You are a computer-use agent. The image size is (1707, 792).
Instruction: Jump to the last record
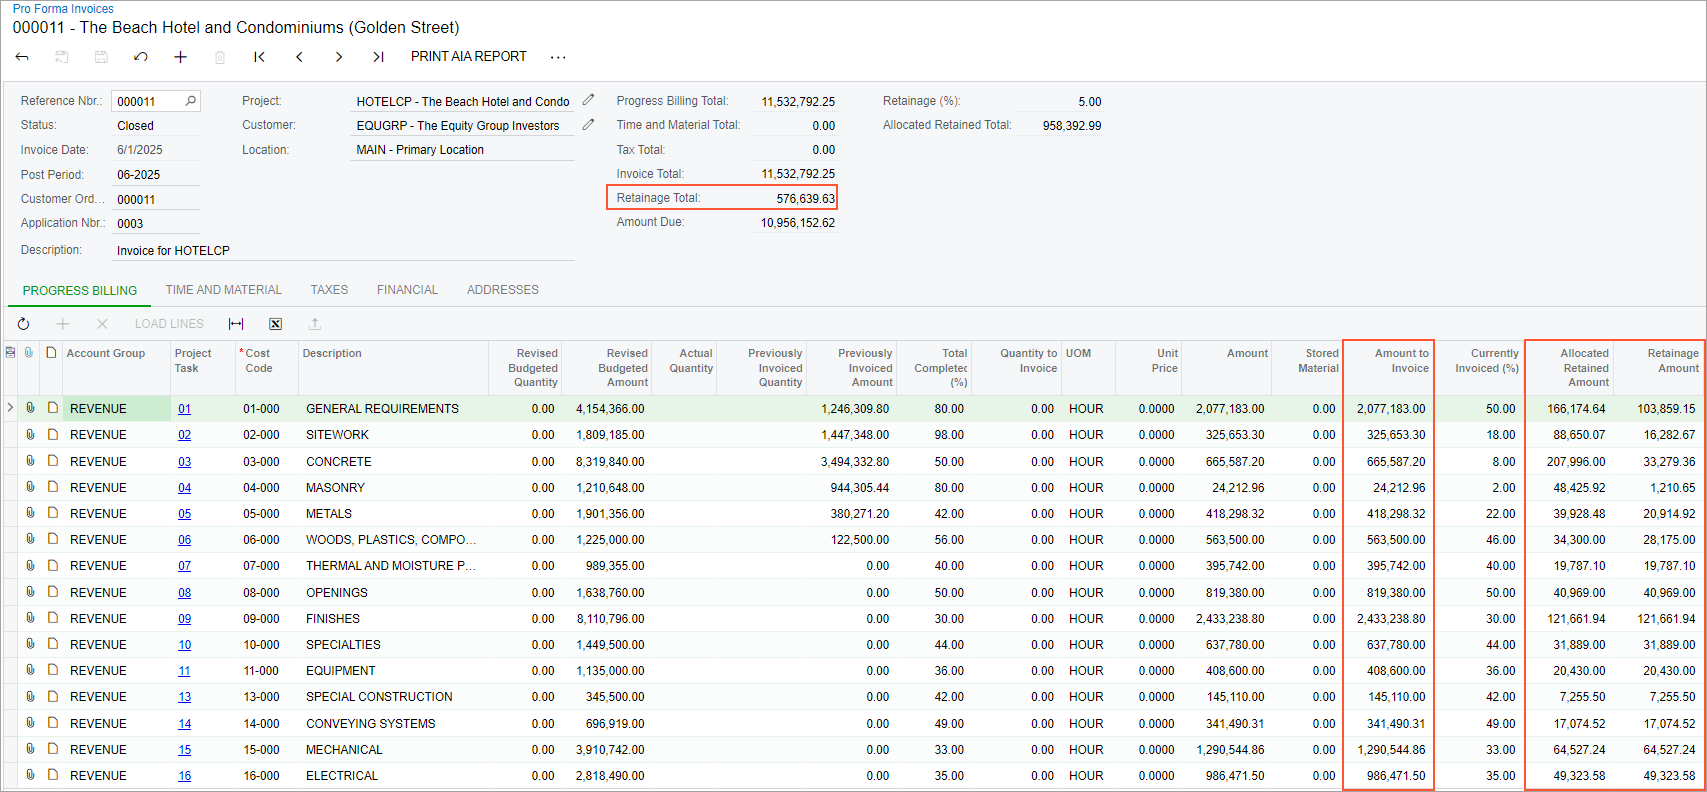click(378, 57)
